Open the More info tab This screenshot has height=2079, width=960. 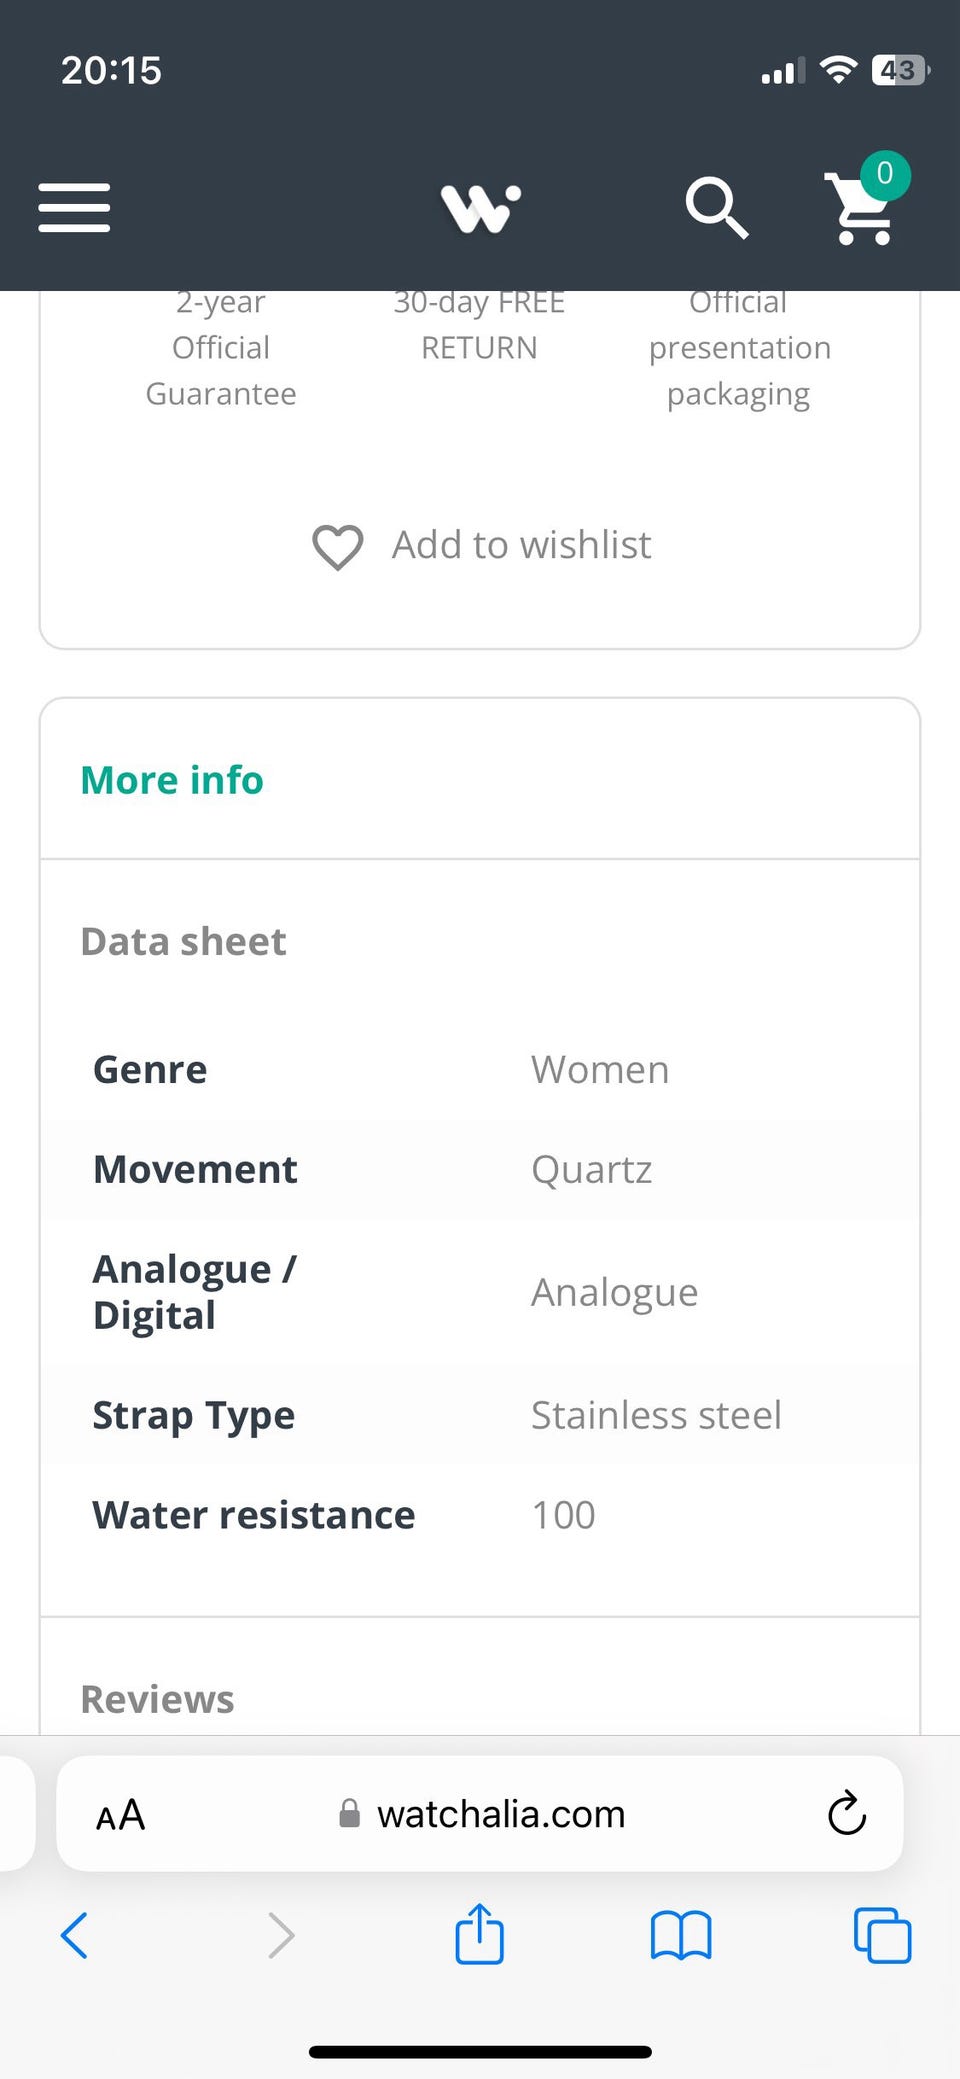[x=172, y=780]
